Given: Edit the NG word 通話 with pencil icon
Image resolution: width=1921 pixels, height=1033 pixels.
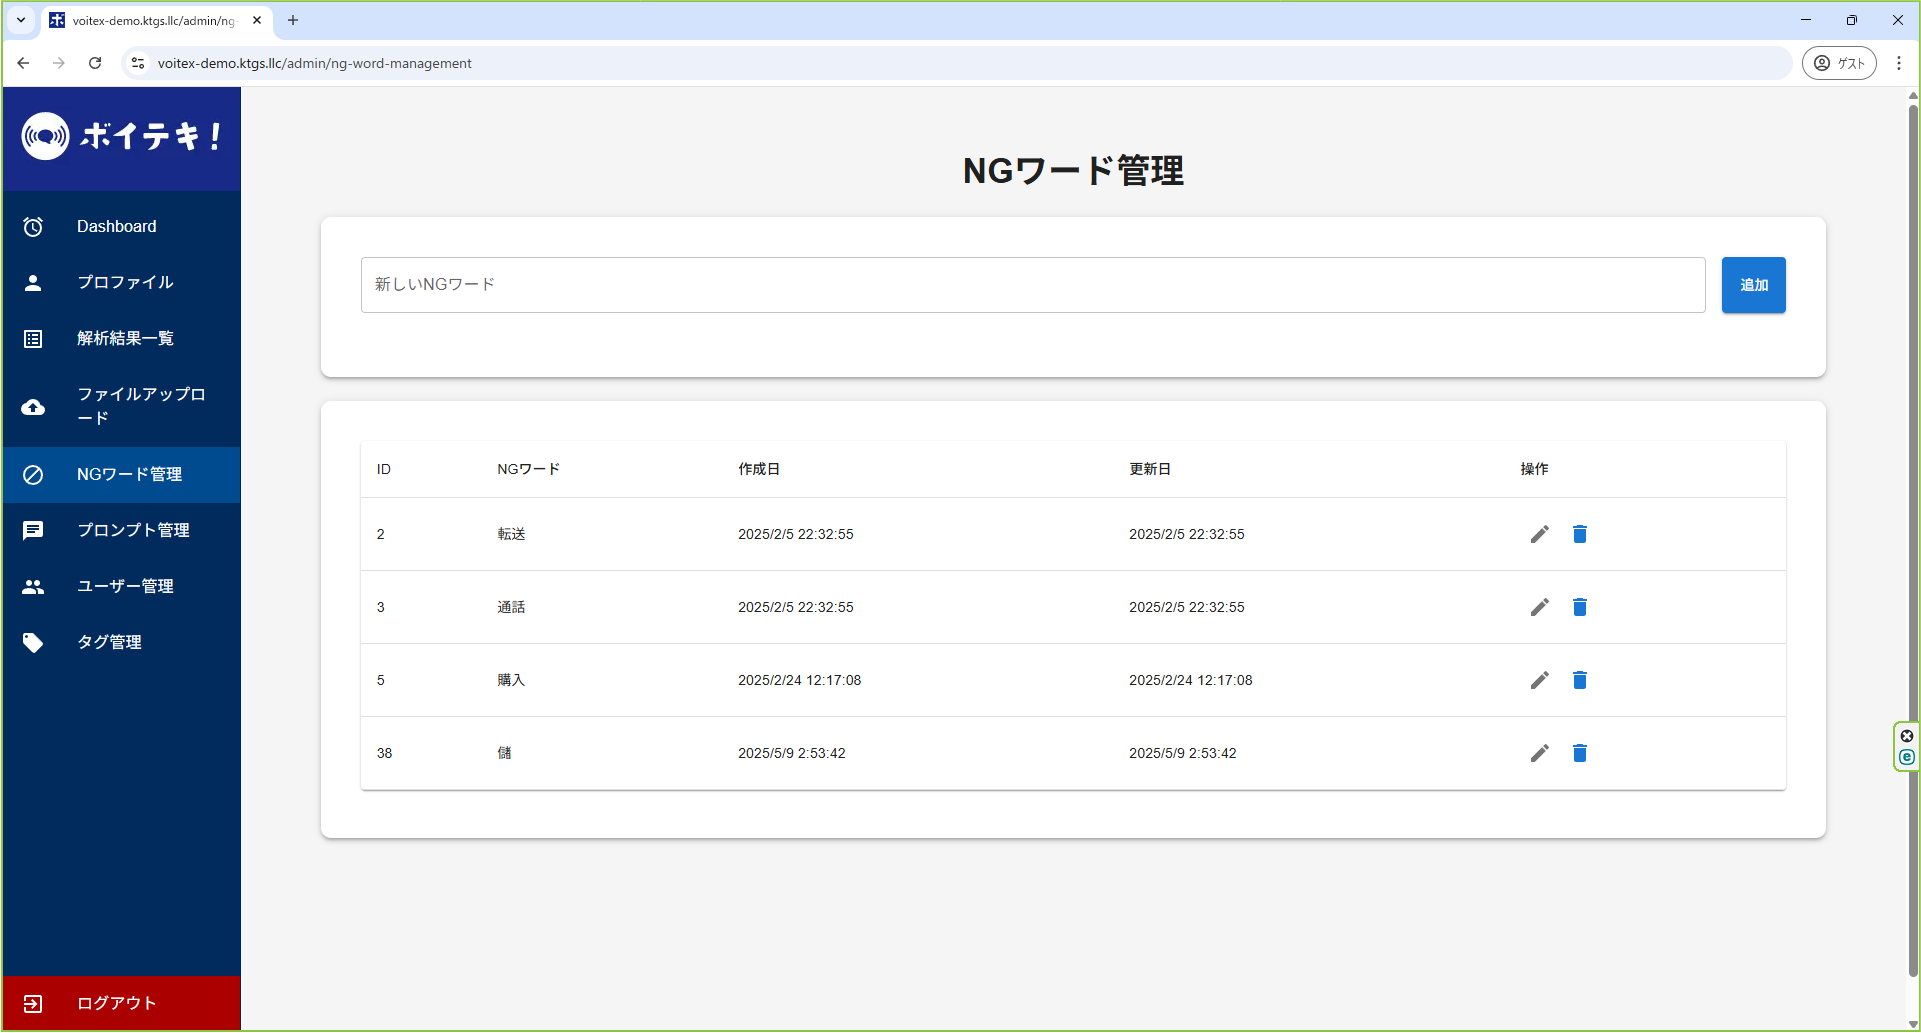Looking at the screenshot, I should pos(1540,607).
